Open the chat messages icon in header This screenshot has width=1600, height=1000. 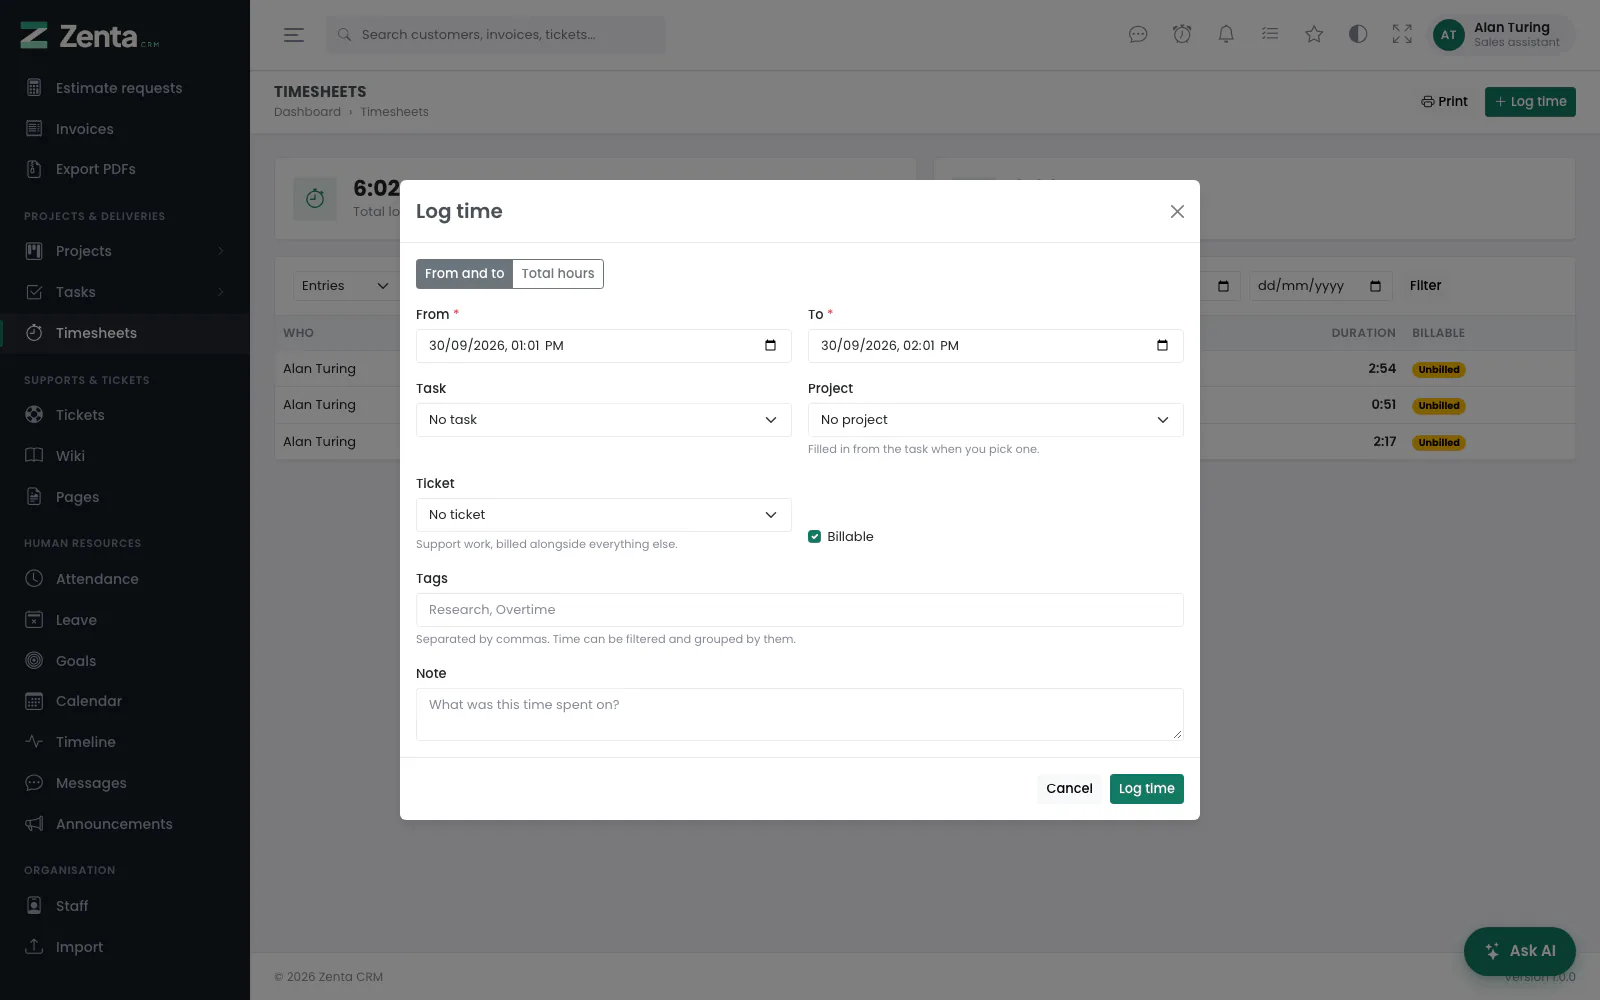click(1138, 35)
